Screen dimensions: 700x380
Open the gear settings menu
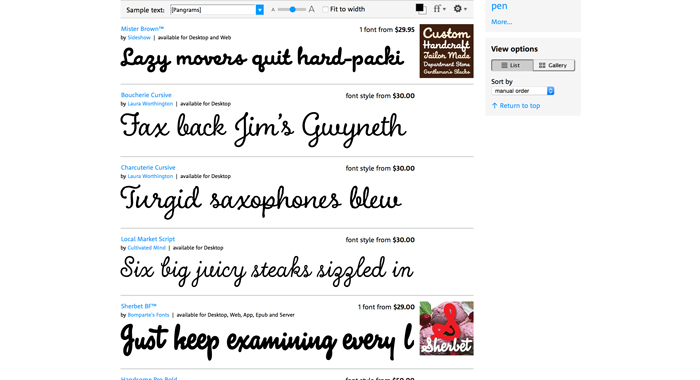click(460, 9)
